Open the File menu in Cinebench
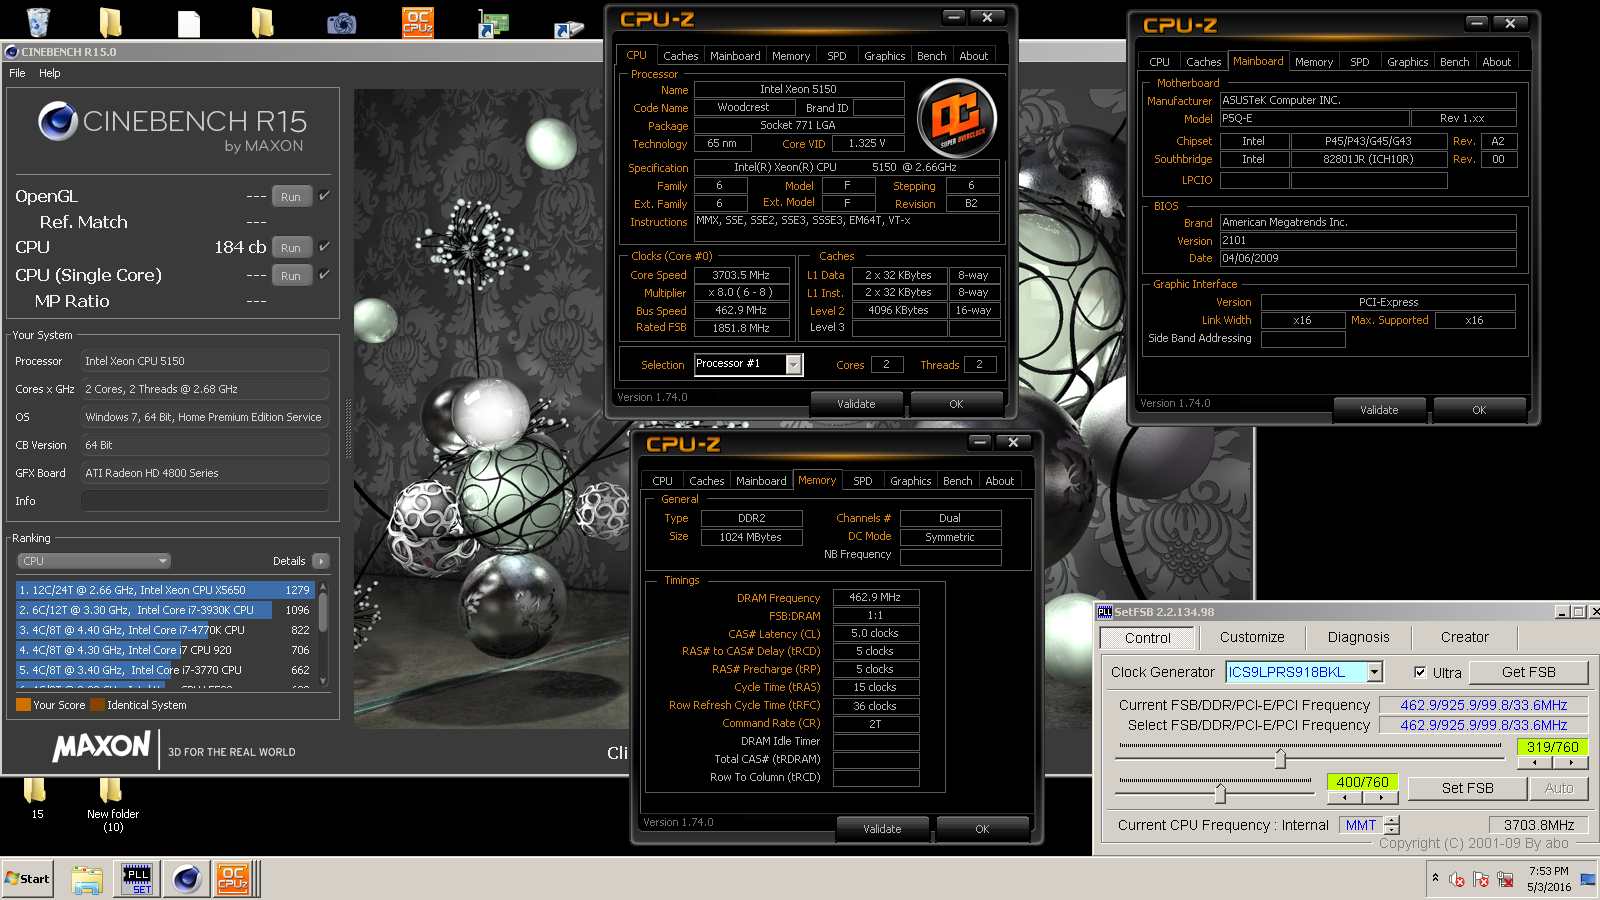The height and width of the screenshot is (900, 1600). pos(17,73)
